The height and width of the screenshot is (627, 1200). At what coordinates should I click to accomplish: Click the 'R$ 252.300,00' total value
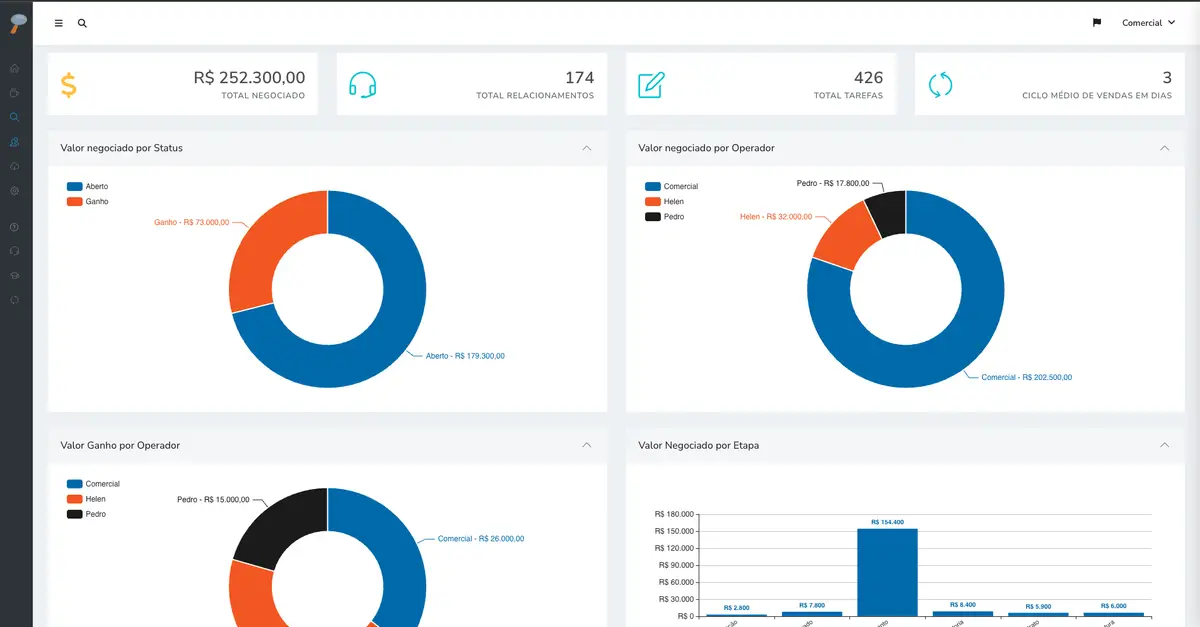point(249,78)
